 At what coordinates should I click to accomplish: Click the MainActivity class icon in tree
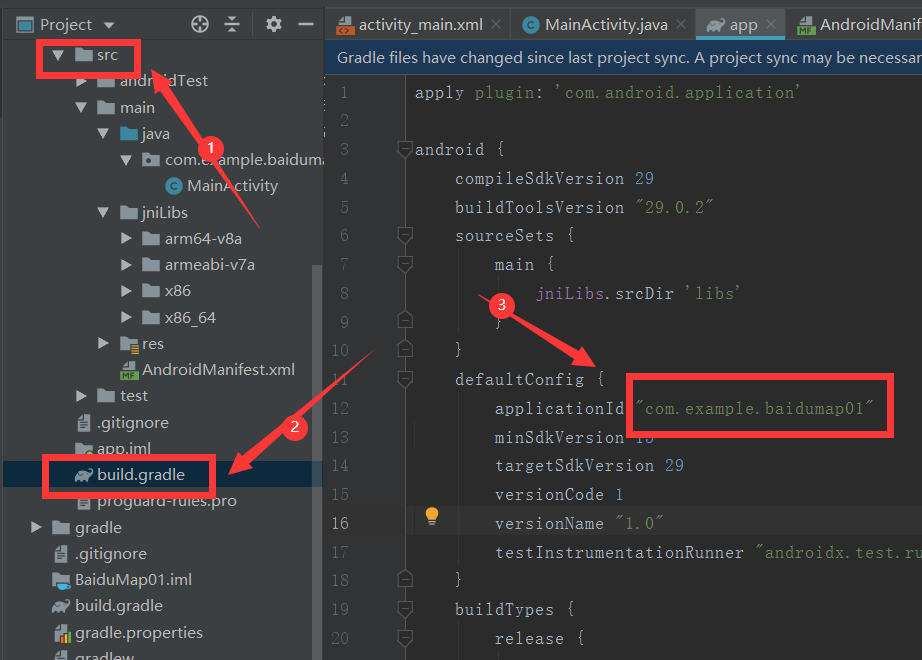click(x=173, y=186)
